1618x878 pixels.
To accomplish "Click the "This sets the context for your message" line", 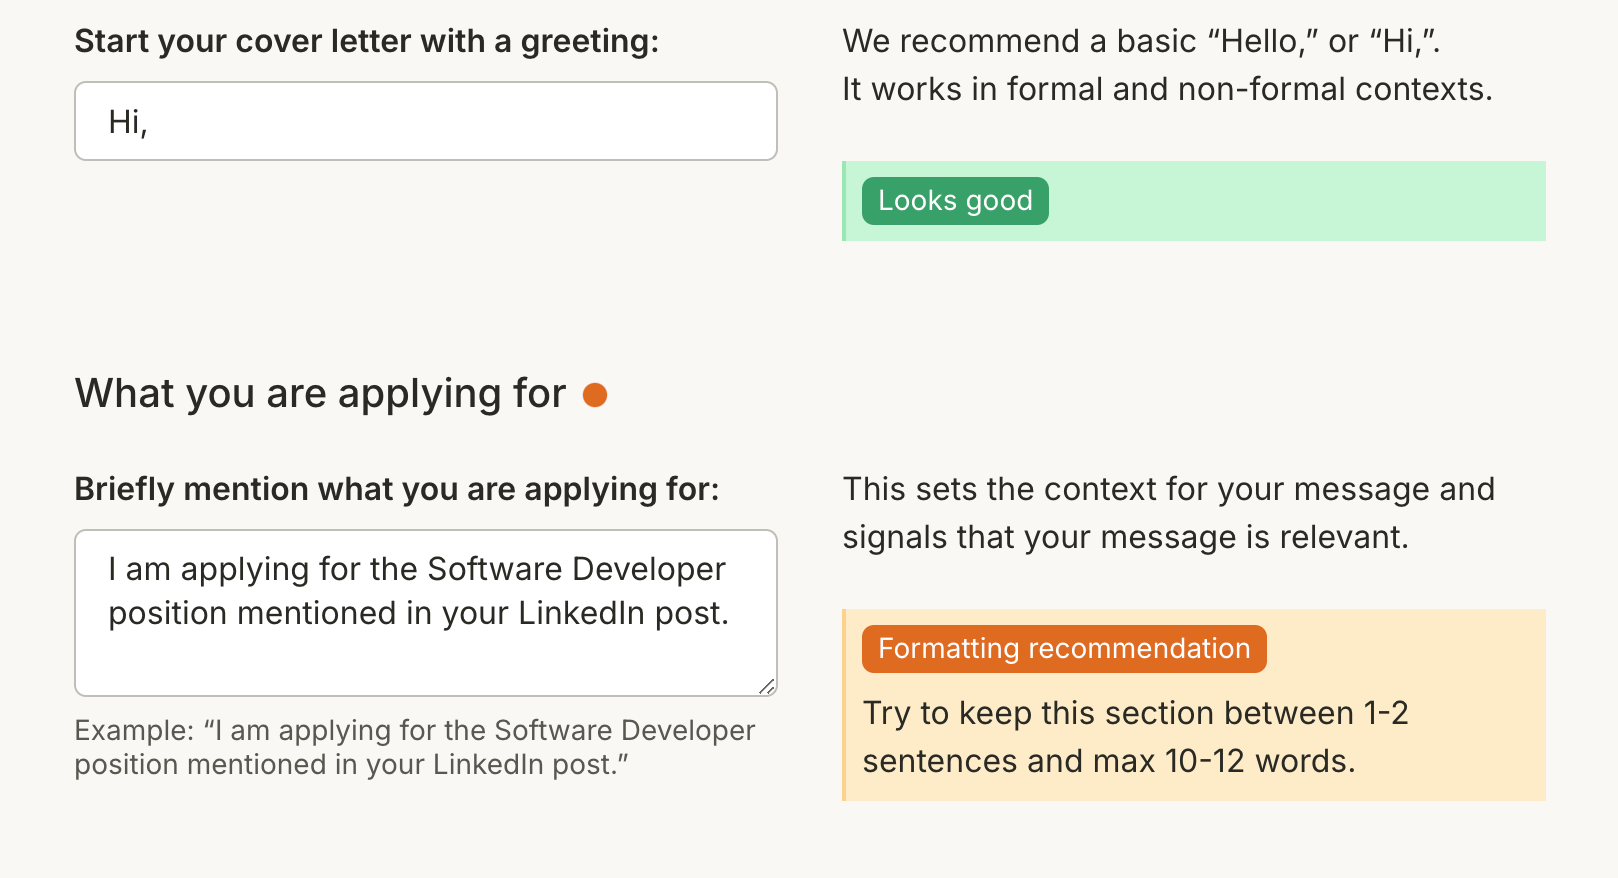I will point(1168,489).
